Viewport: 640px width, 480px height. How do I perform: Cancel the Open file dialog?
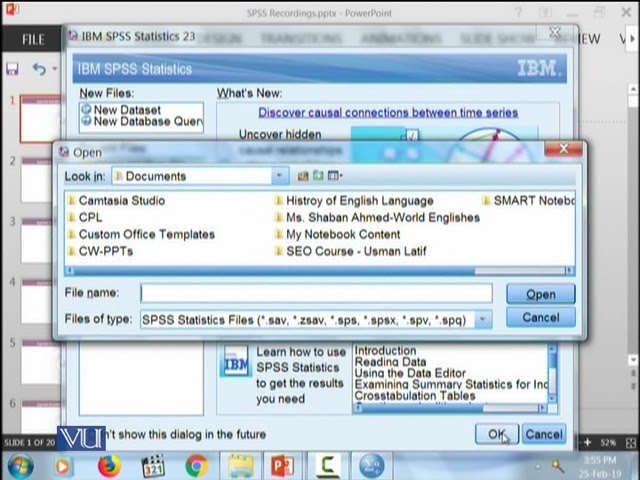pos(541,317)
